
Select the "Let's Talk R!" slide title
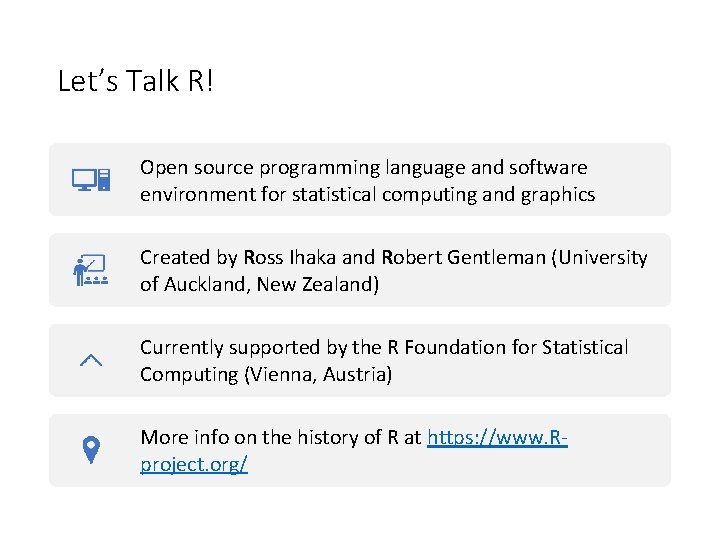pos(136,81)
